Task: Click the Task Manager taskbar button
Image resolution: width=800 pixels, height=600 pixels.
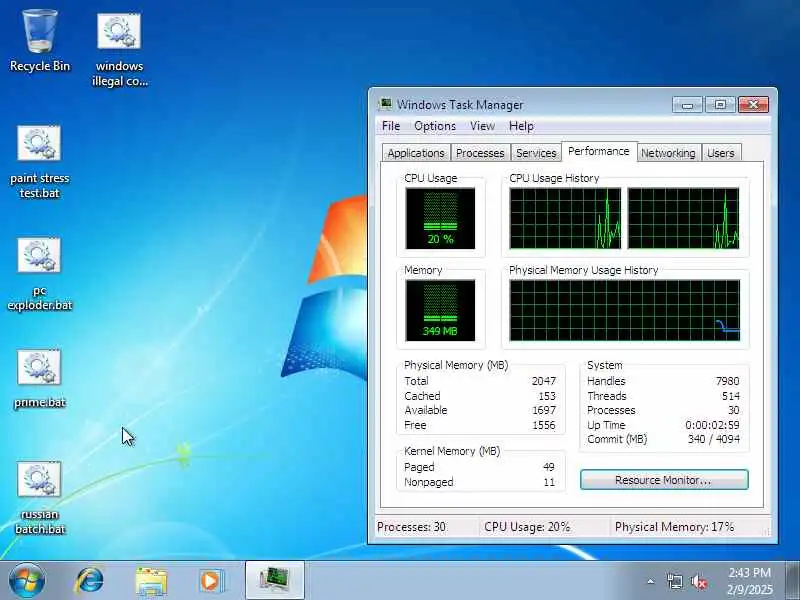Action: pos(275,580)
